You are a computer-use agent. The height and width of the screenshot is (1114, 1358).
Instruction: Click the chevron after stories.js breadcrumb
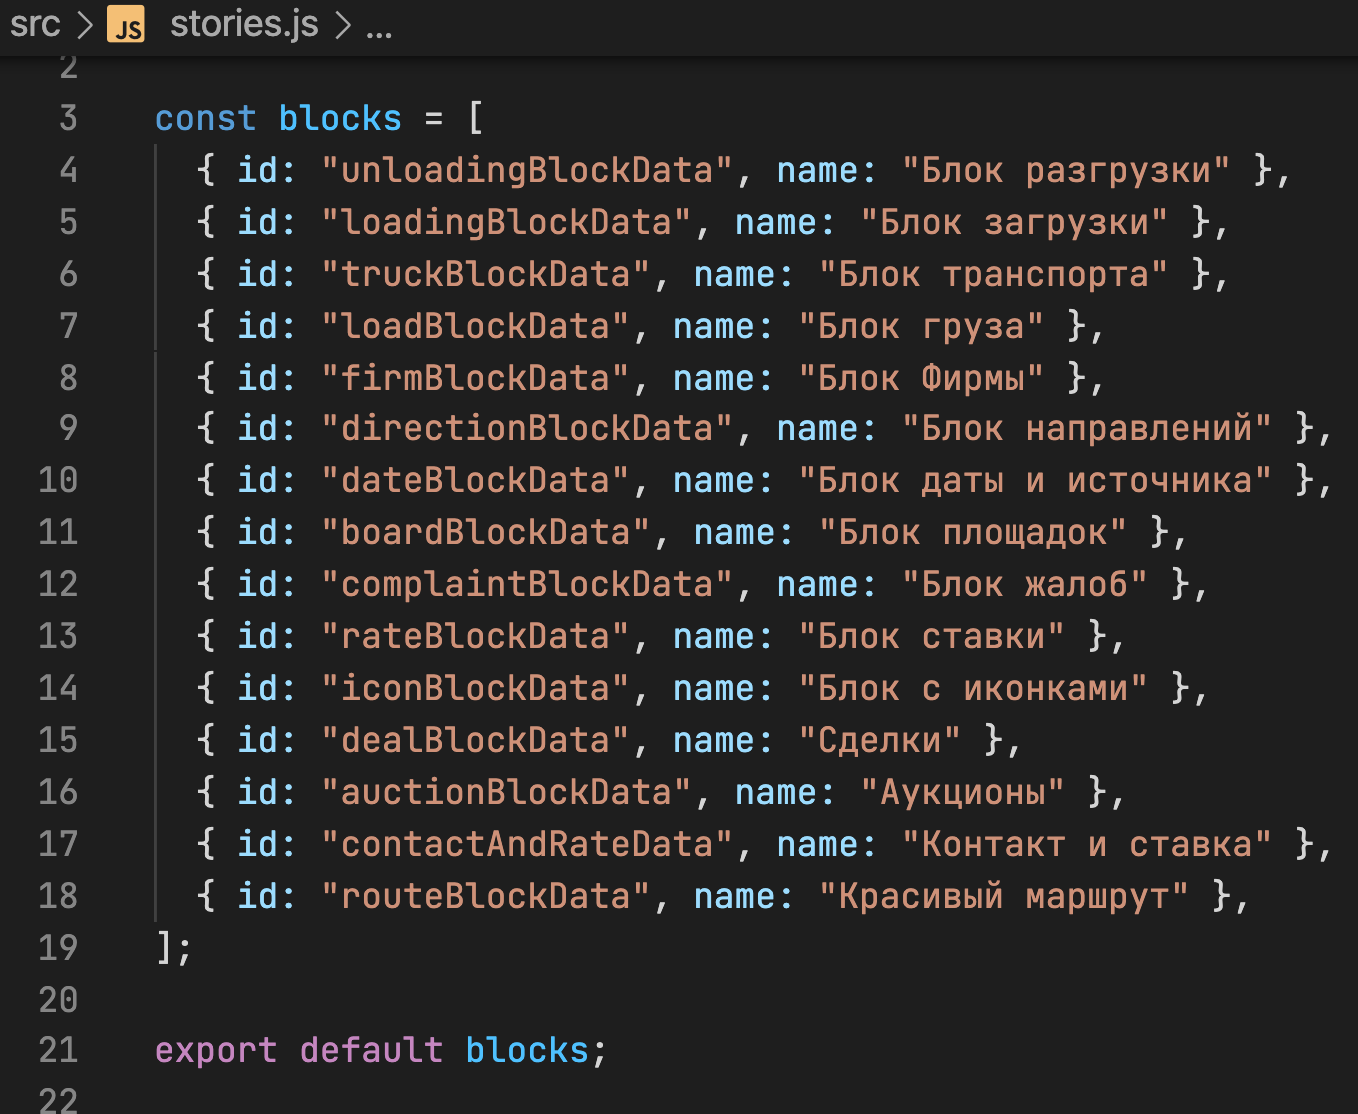pos(343,25)
